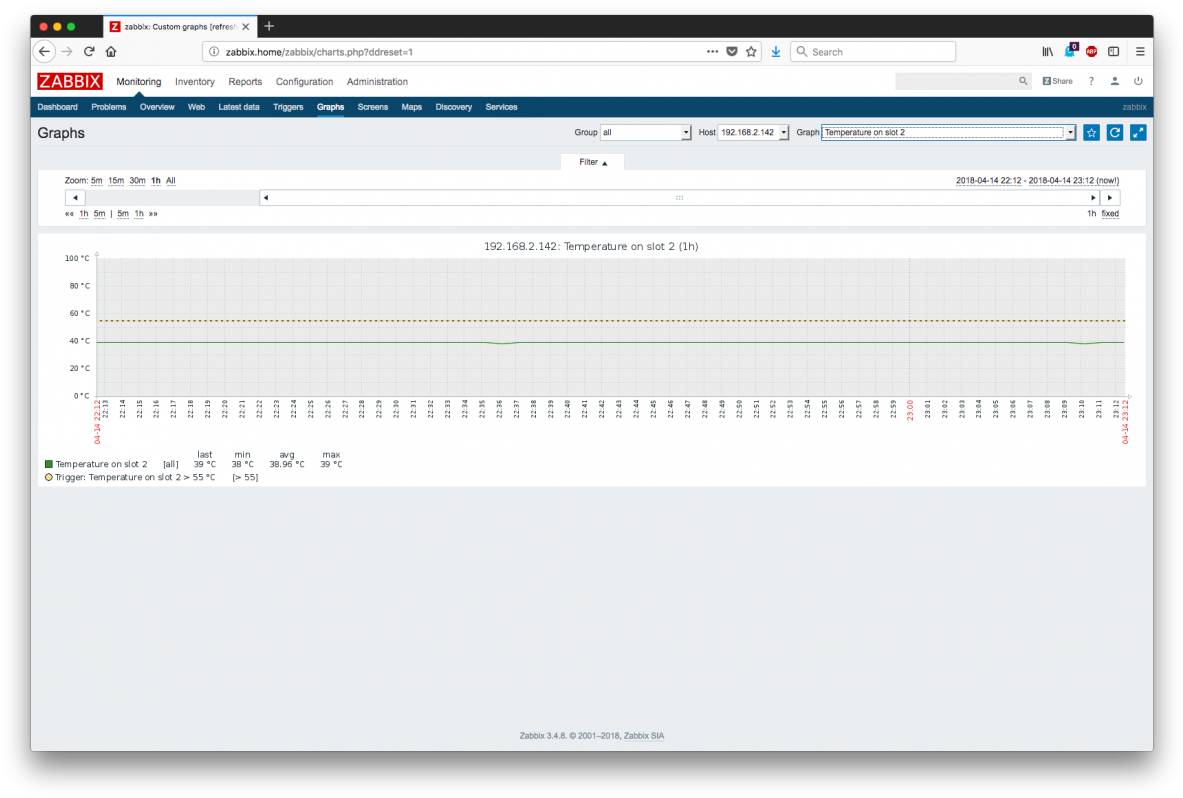Select the 5m zoom link
The width and height of the screenshot is (1183, 798).
coord(96,180)
